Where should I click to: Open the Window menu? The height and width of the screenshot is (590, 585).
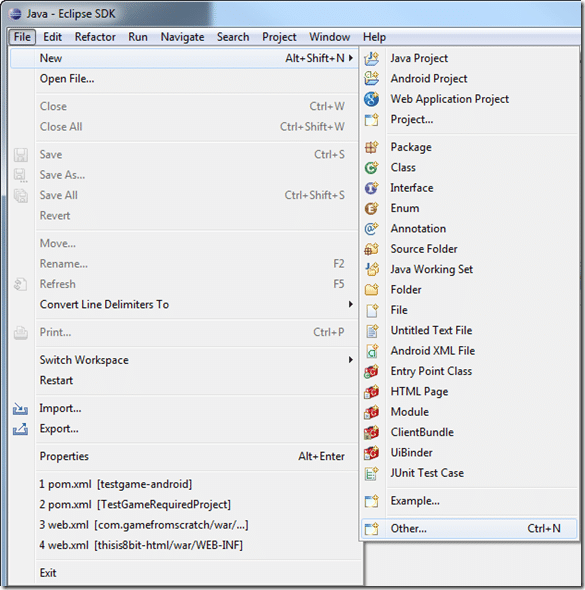click(x=330, y=37)
